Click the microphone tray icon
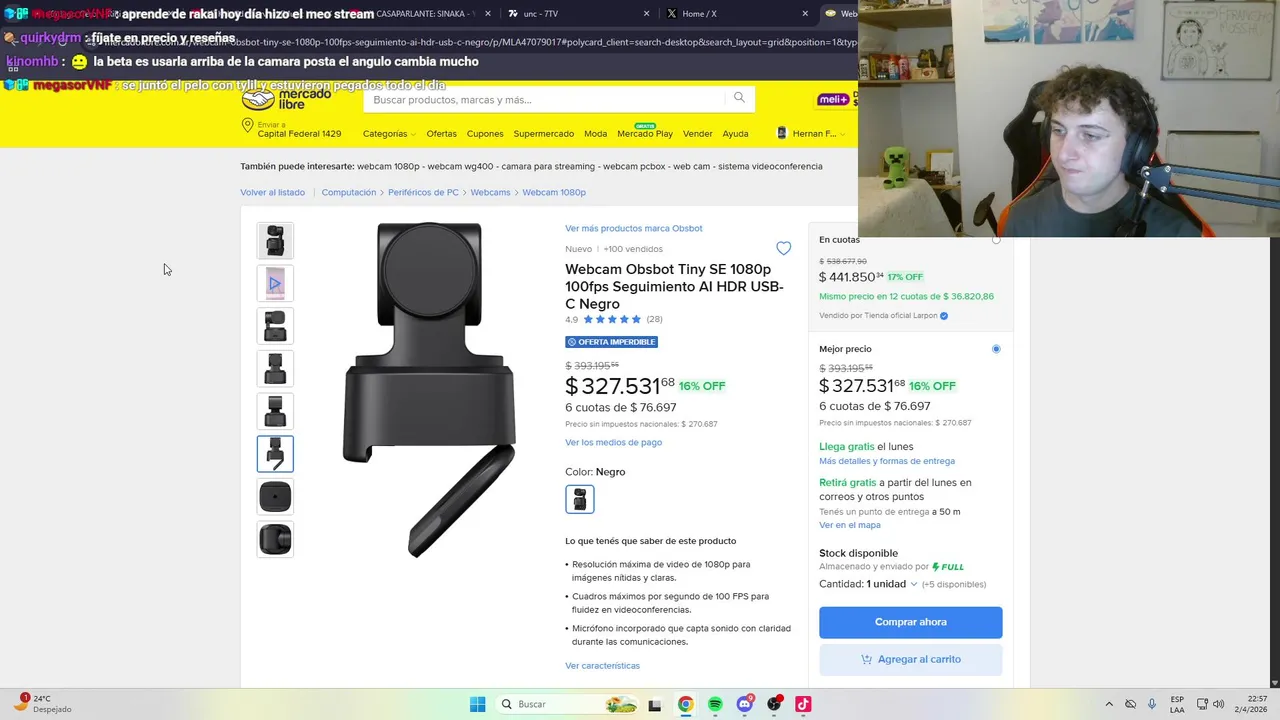This screenshot has height=720, width=1280. coord(1152,704)
